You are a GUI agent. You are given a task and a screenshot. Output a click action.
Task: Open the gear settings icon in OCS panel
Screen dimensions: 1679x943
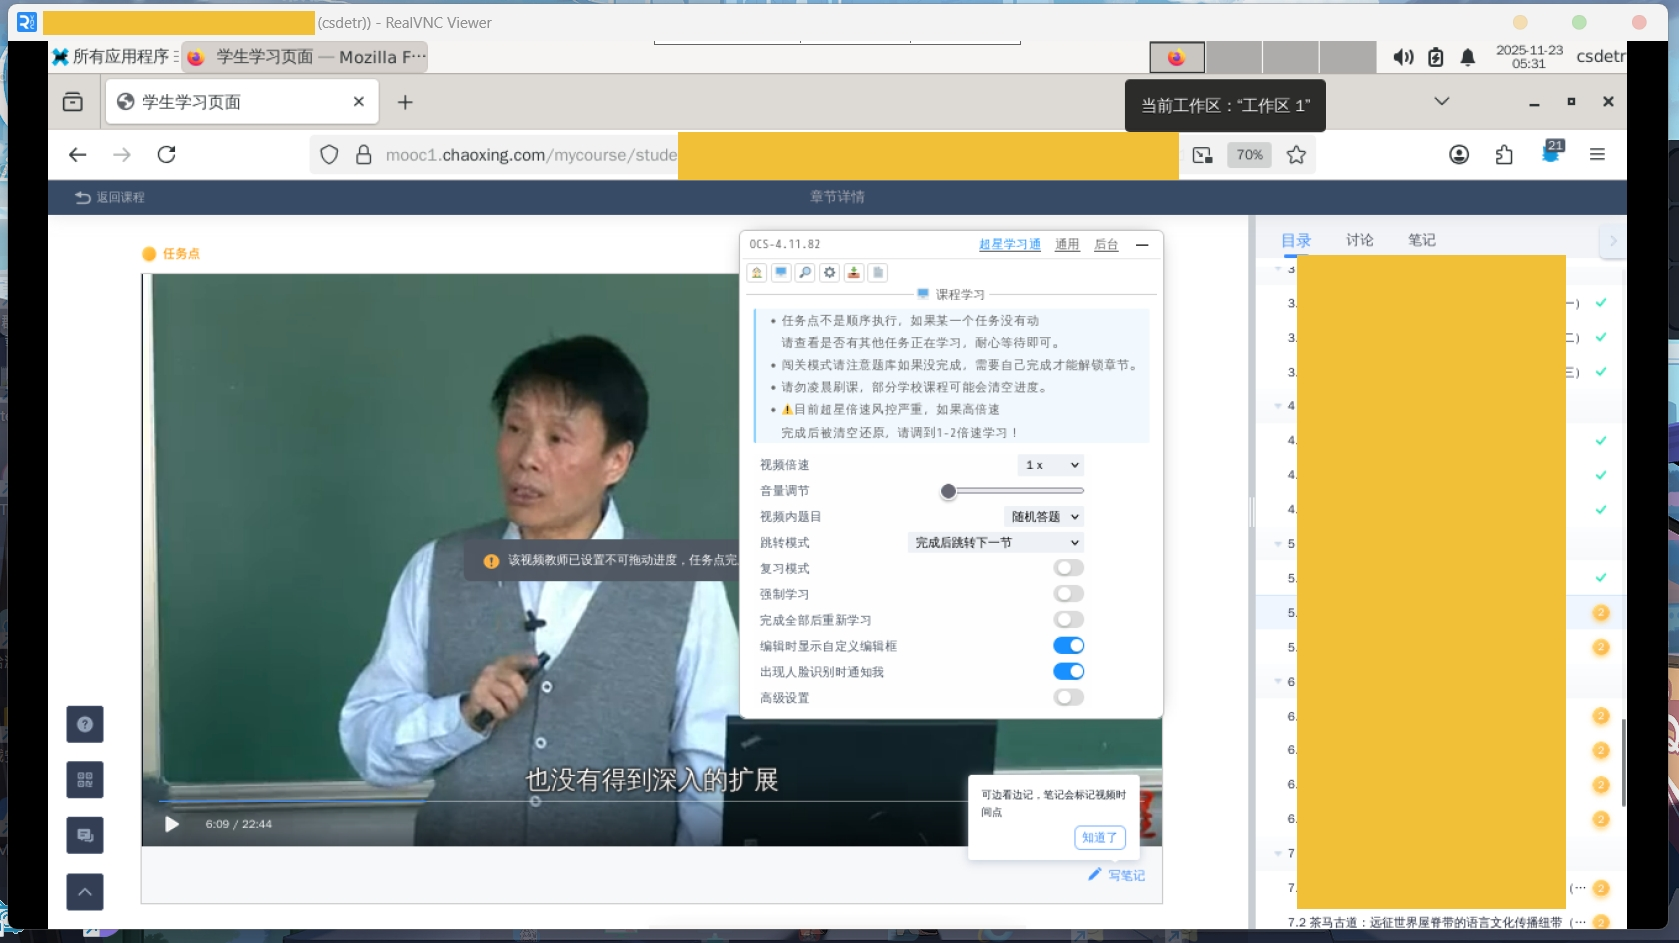[x=829, y=273]
